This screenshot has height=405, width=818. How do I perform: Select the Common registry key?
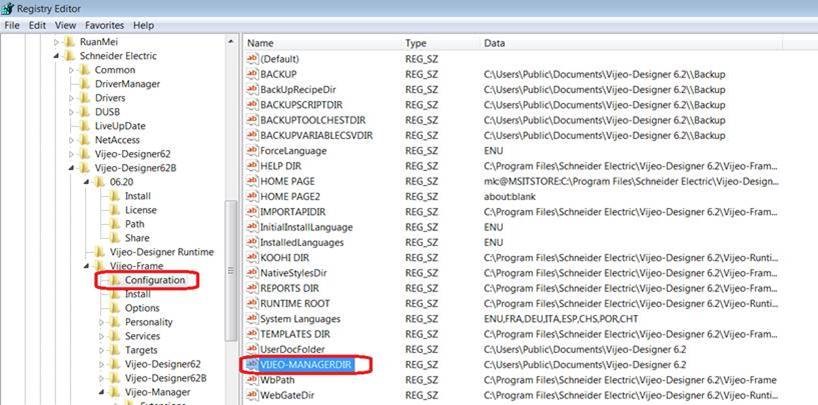(115, 70)
